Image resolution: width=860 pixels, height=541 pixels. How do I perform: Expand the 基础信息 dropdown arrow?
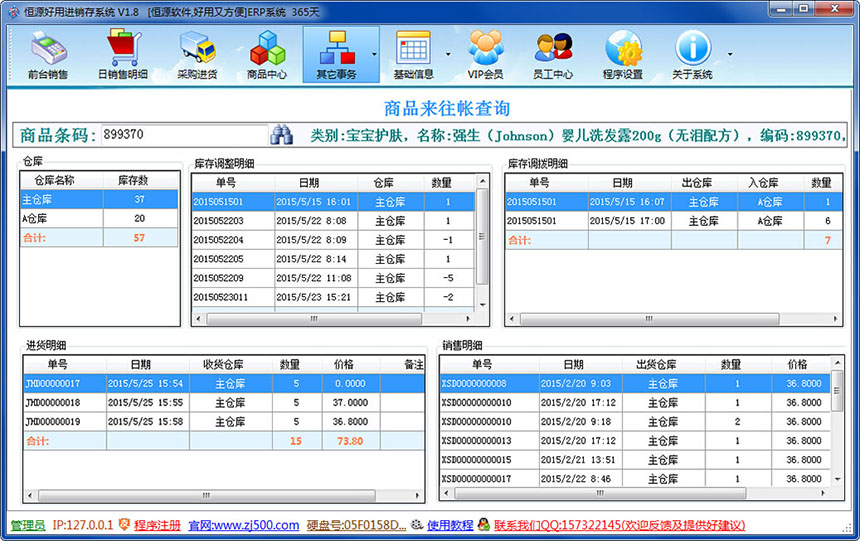[x=448, y=54]
